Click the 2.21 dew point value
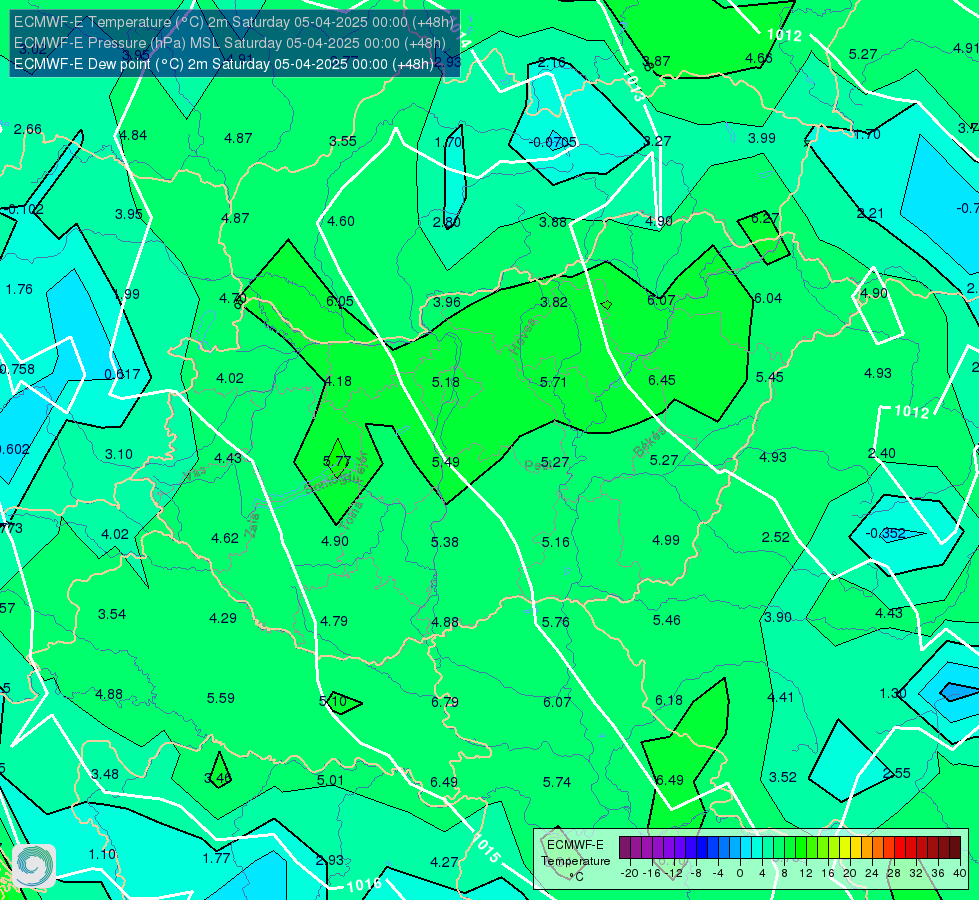This screenshot has width=979, height=900. pyautogui.click(x=870, y=214)
